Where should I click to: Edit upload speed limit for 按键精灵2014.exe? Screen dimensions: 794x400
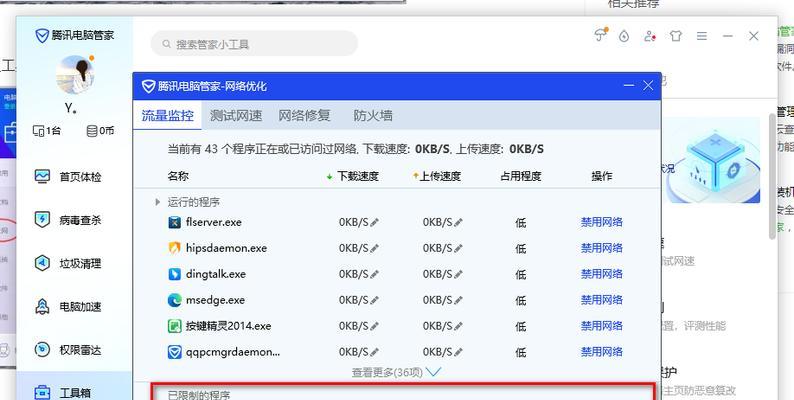point(458,326)
